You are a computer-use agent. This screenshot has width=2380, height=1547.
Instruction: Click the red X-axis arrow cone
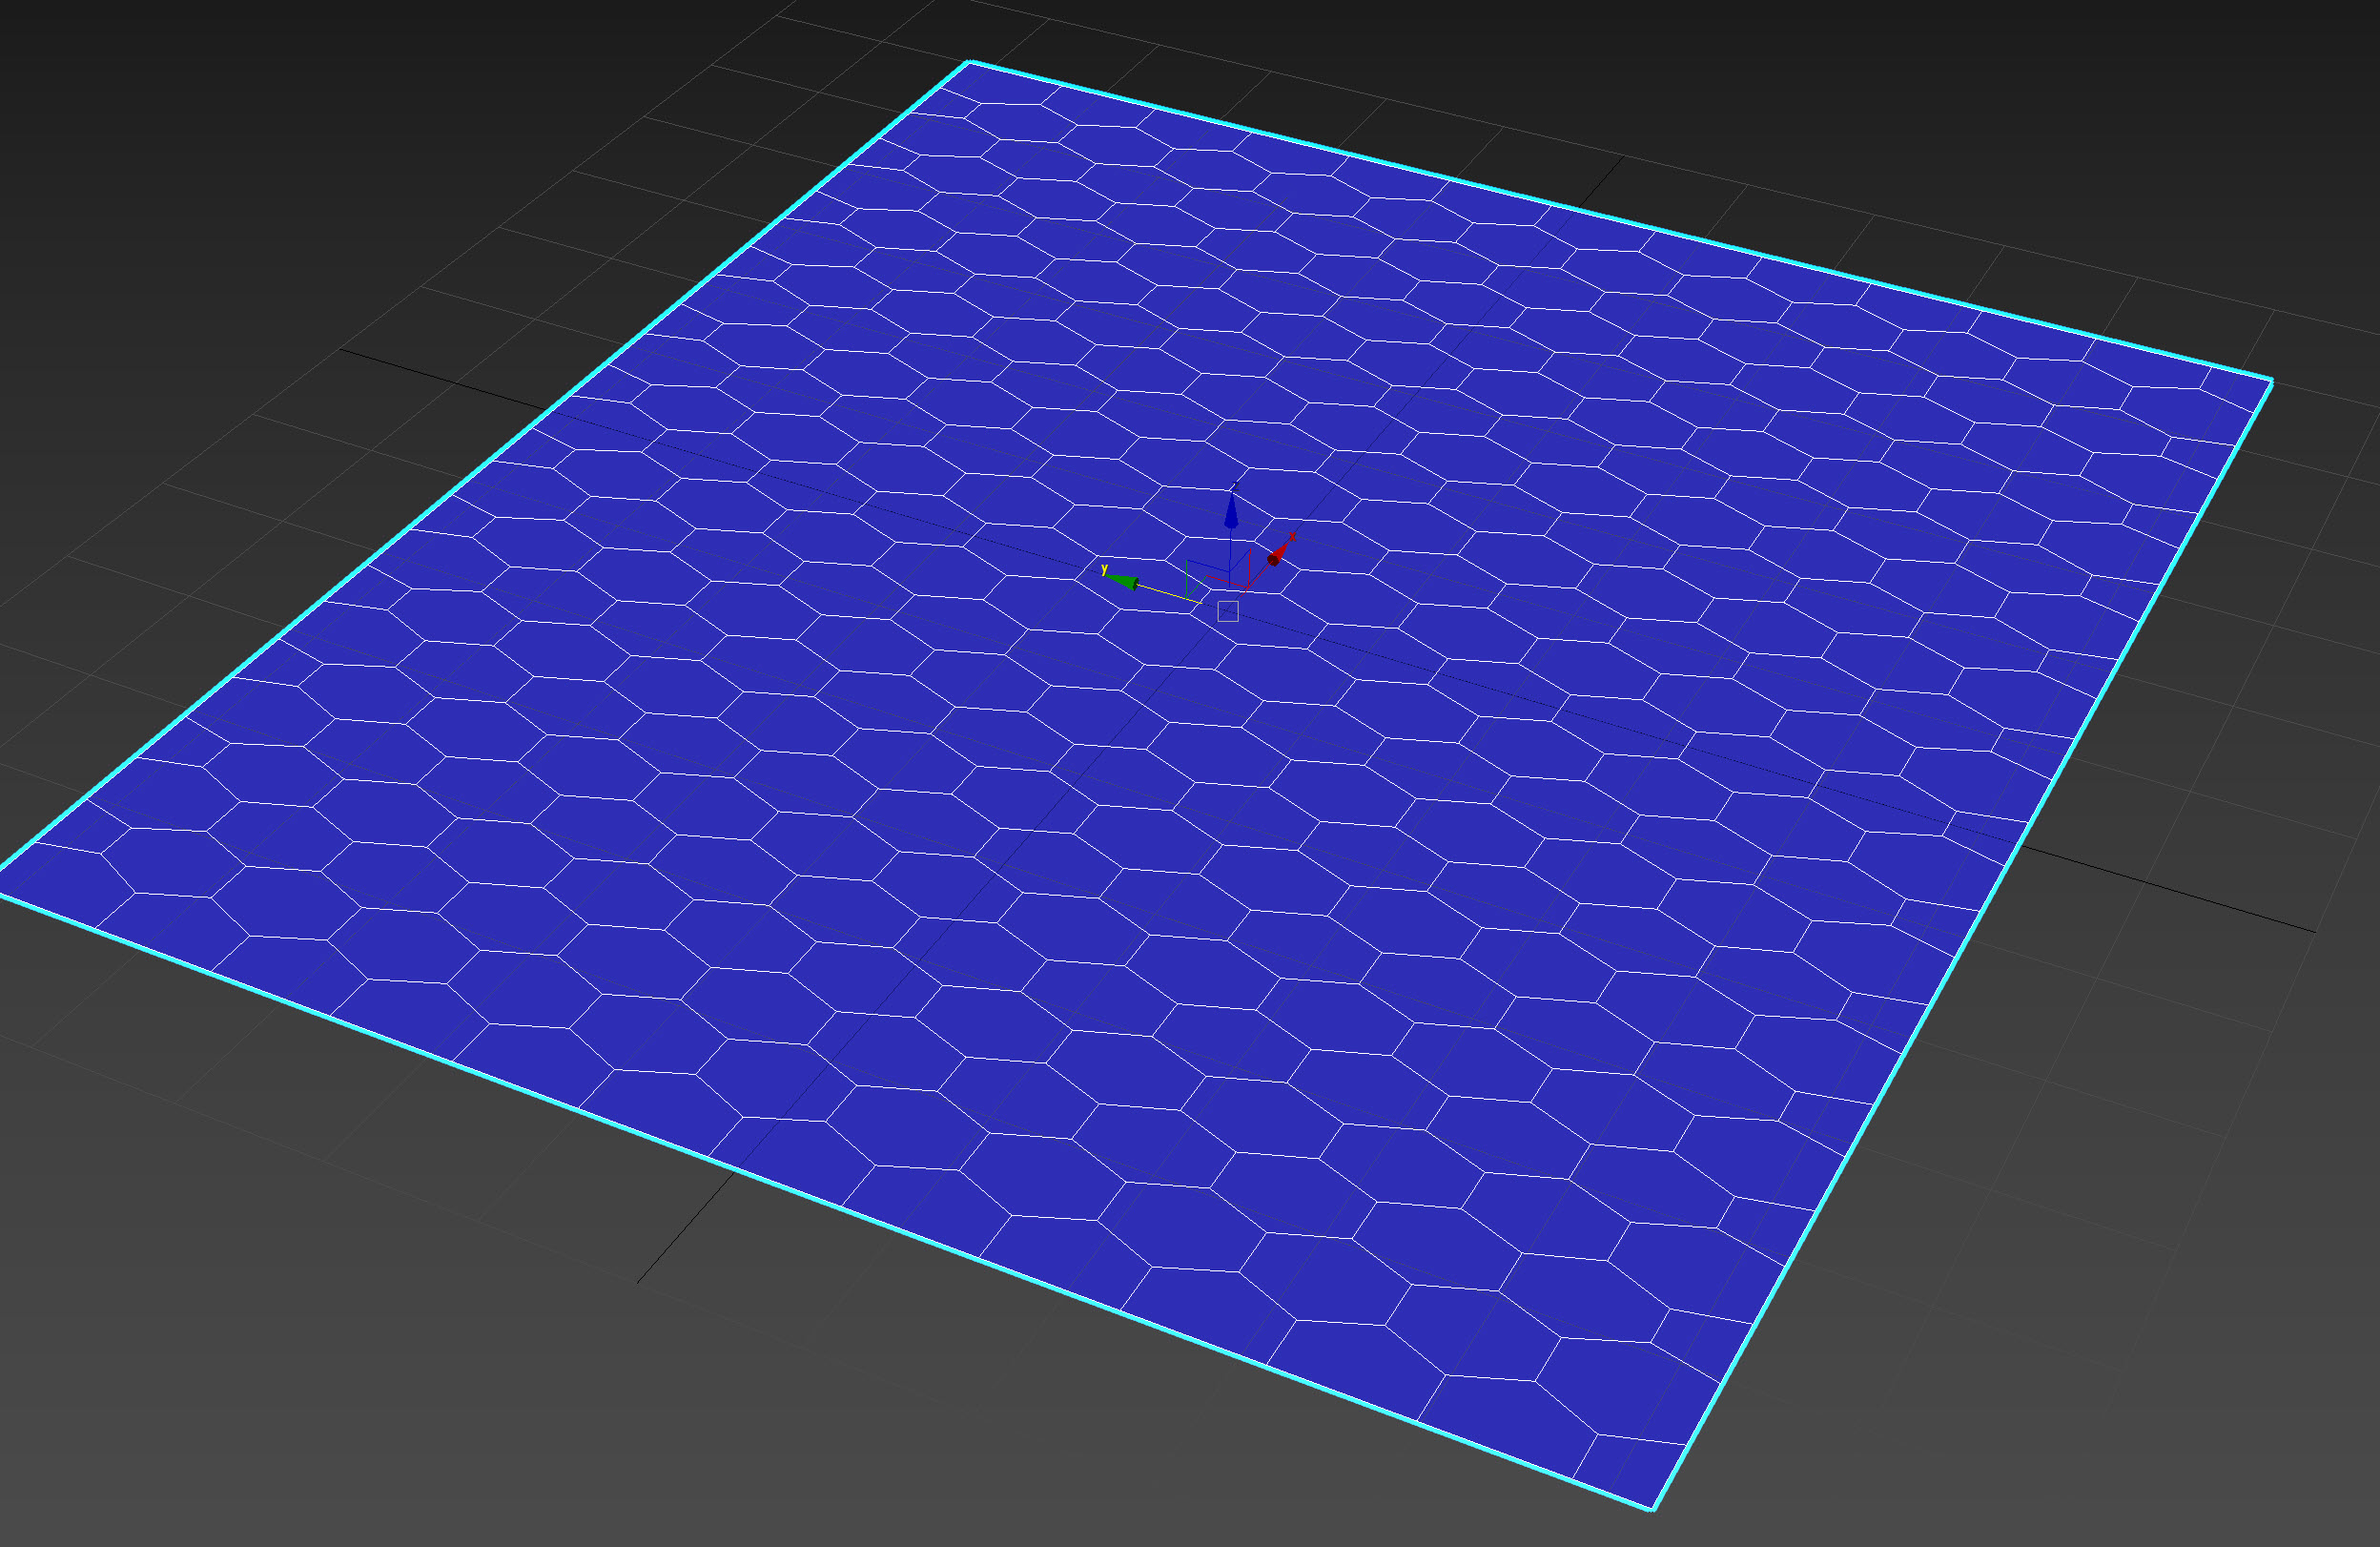1276,558
